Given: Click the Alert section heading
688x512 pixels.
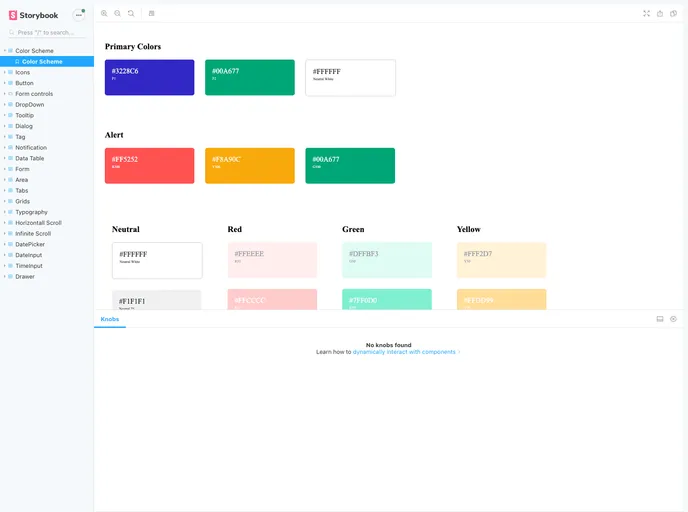Looking at the screenshot, I should click(x=114, y=135).
